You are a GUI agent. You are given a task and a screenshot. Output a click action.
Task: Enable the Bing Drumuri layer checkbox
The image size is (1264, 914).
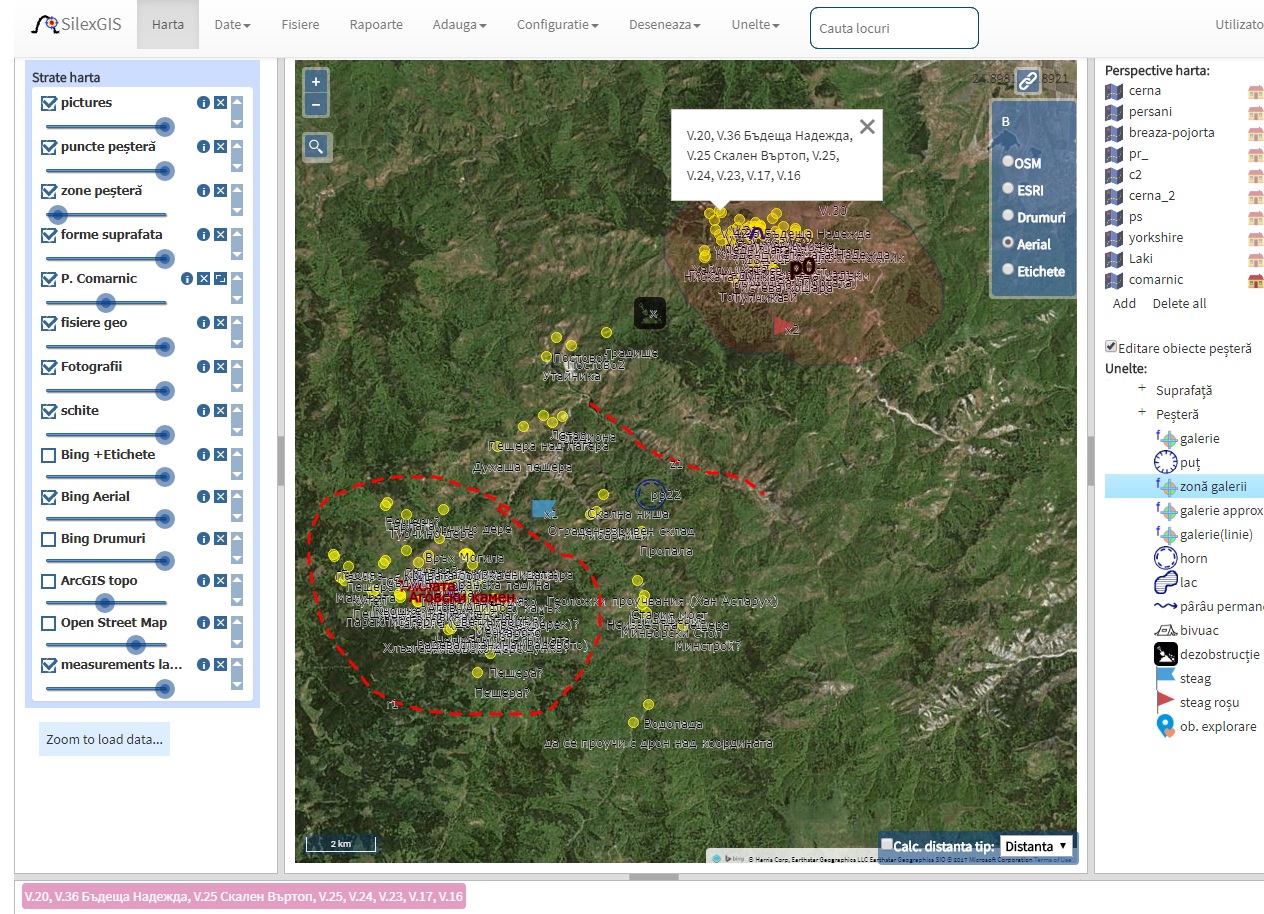[48, 539]
